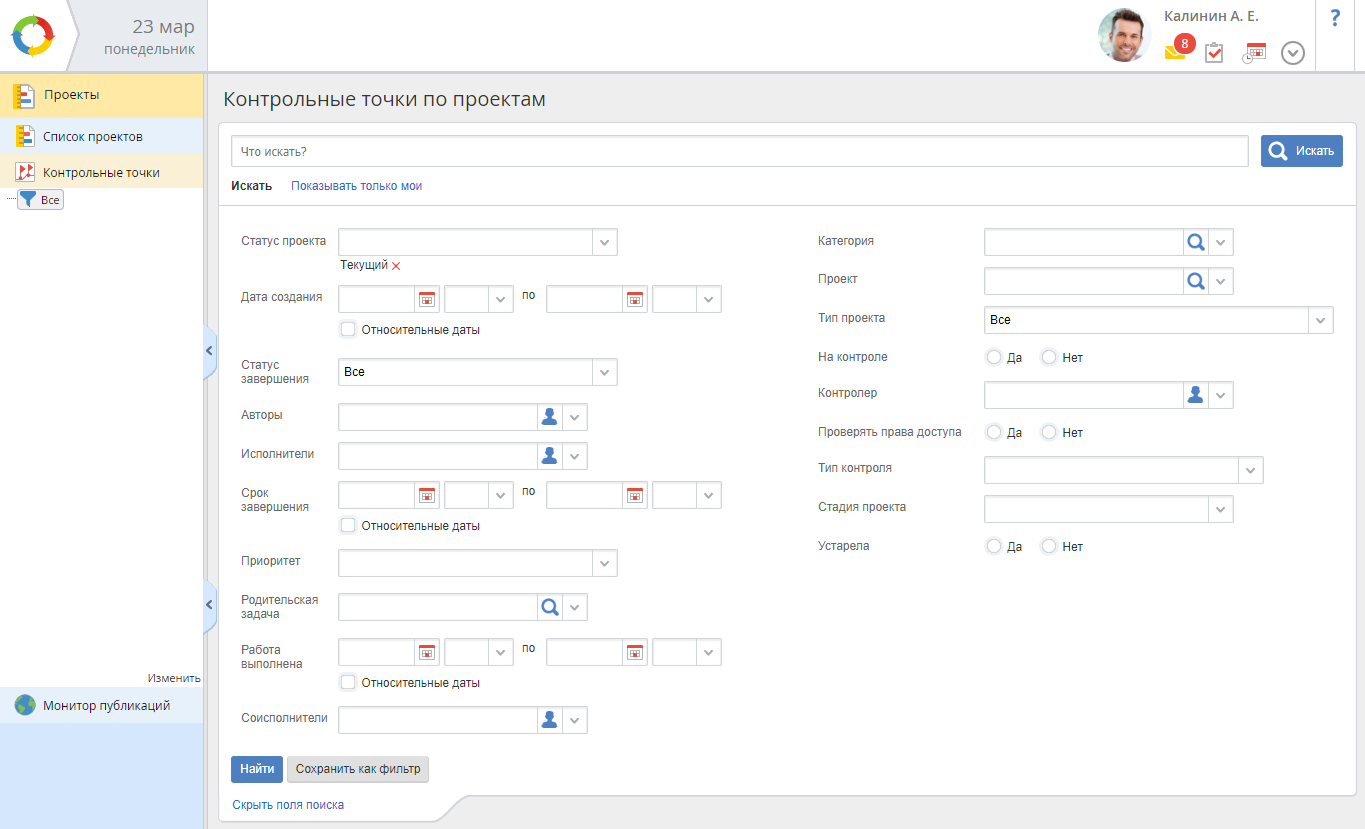
Task: Open Список проектов in the sidebar
Action: [92, 136]
